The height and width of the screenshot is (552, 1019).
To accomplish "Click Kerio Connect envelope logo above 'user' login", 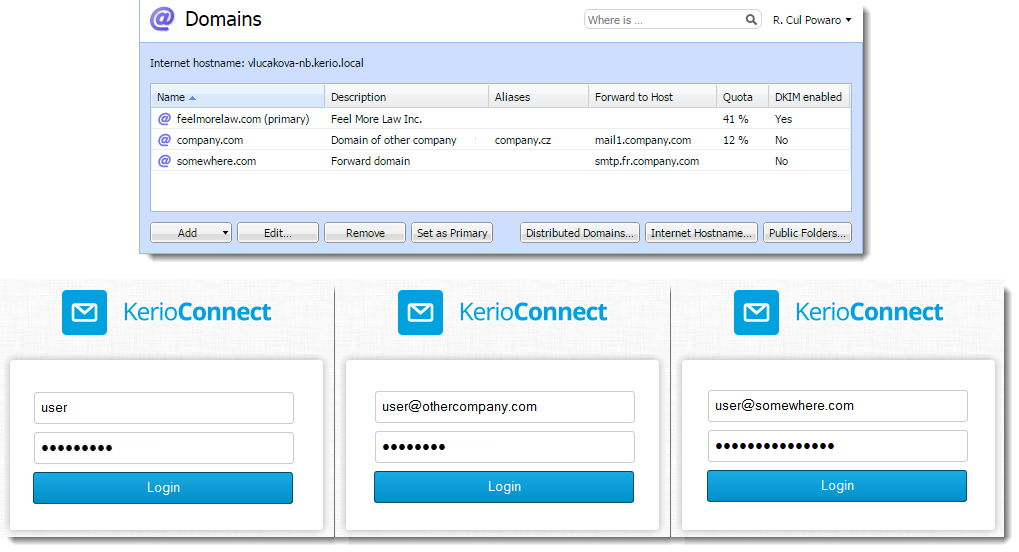I will tap(84, 313).
